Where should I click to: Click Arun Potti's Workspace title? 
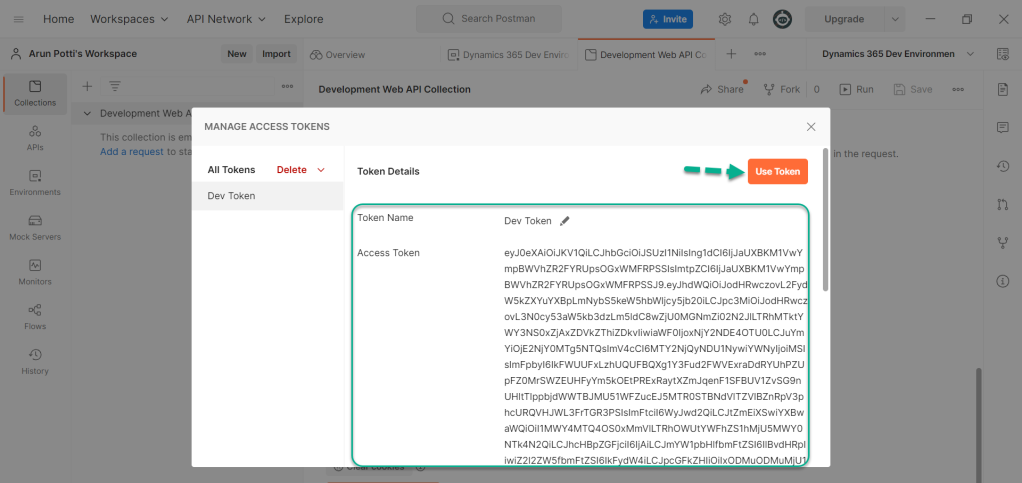click(83, 54)
